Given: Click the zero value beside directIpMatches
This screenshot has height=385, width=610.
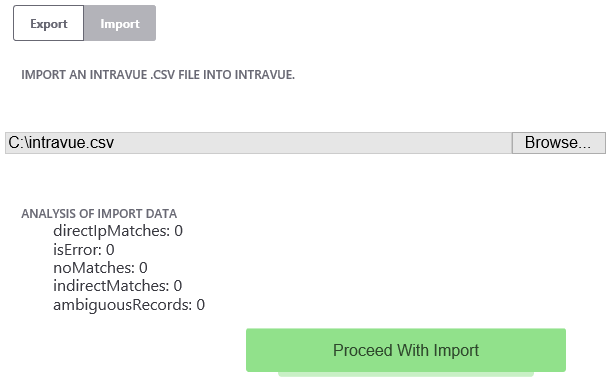Looking at the screenshot, I should tap(179, 231).
